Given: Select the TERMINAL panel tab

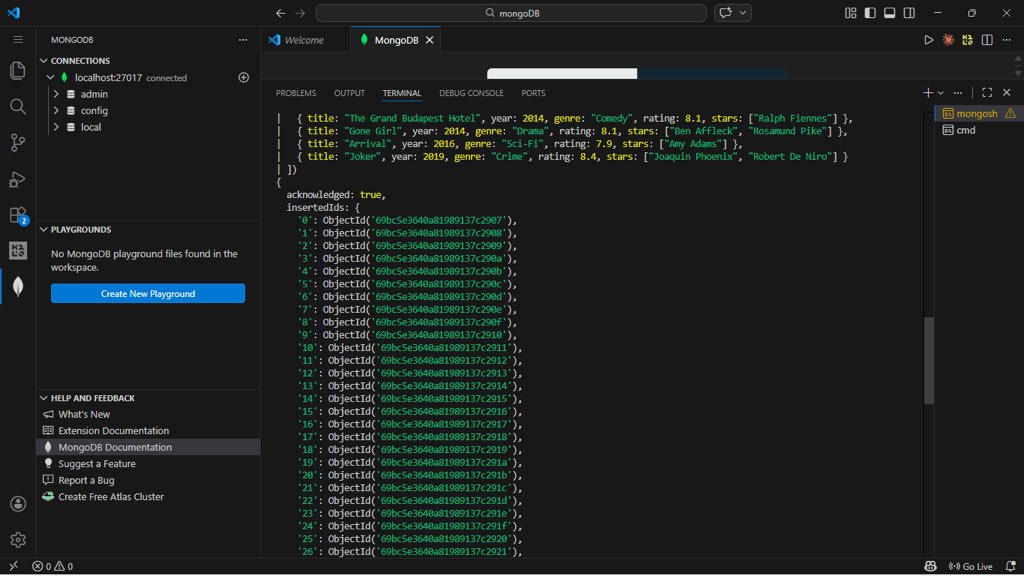Looking at the screenshot, I should [402, 93].
